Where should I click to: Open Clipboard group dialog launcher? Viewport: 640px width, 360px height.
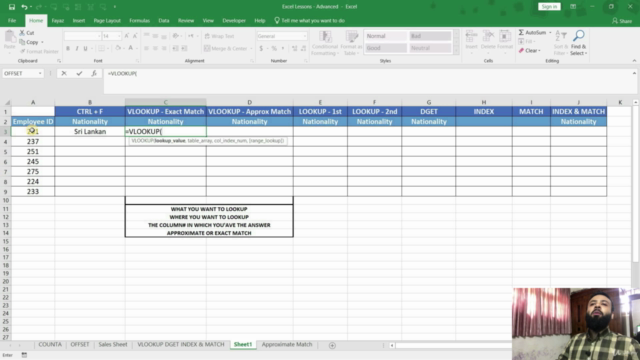click(59, 61)
